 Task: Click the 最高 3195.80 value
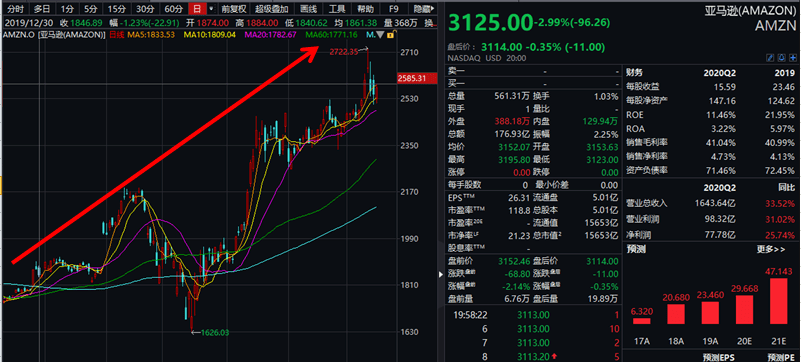515,160
